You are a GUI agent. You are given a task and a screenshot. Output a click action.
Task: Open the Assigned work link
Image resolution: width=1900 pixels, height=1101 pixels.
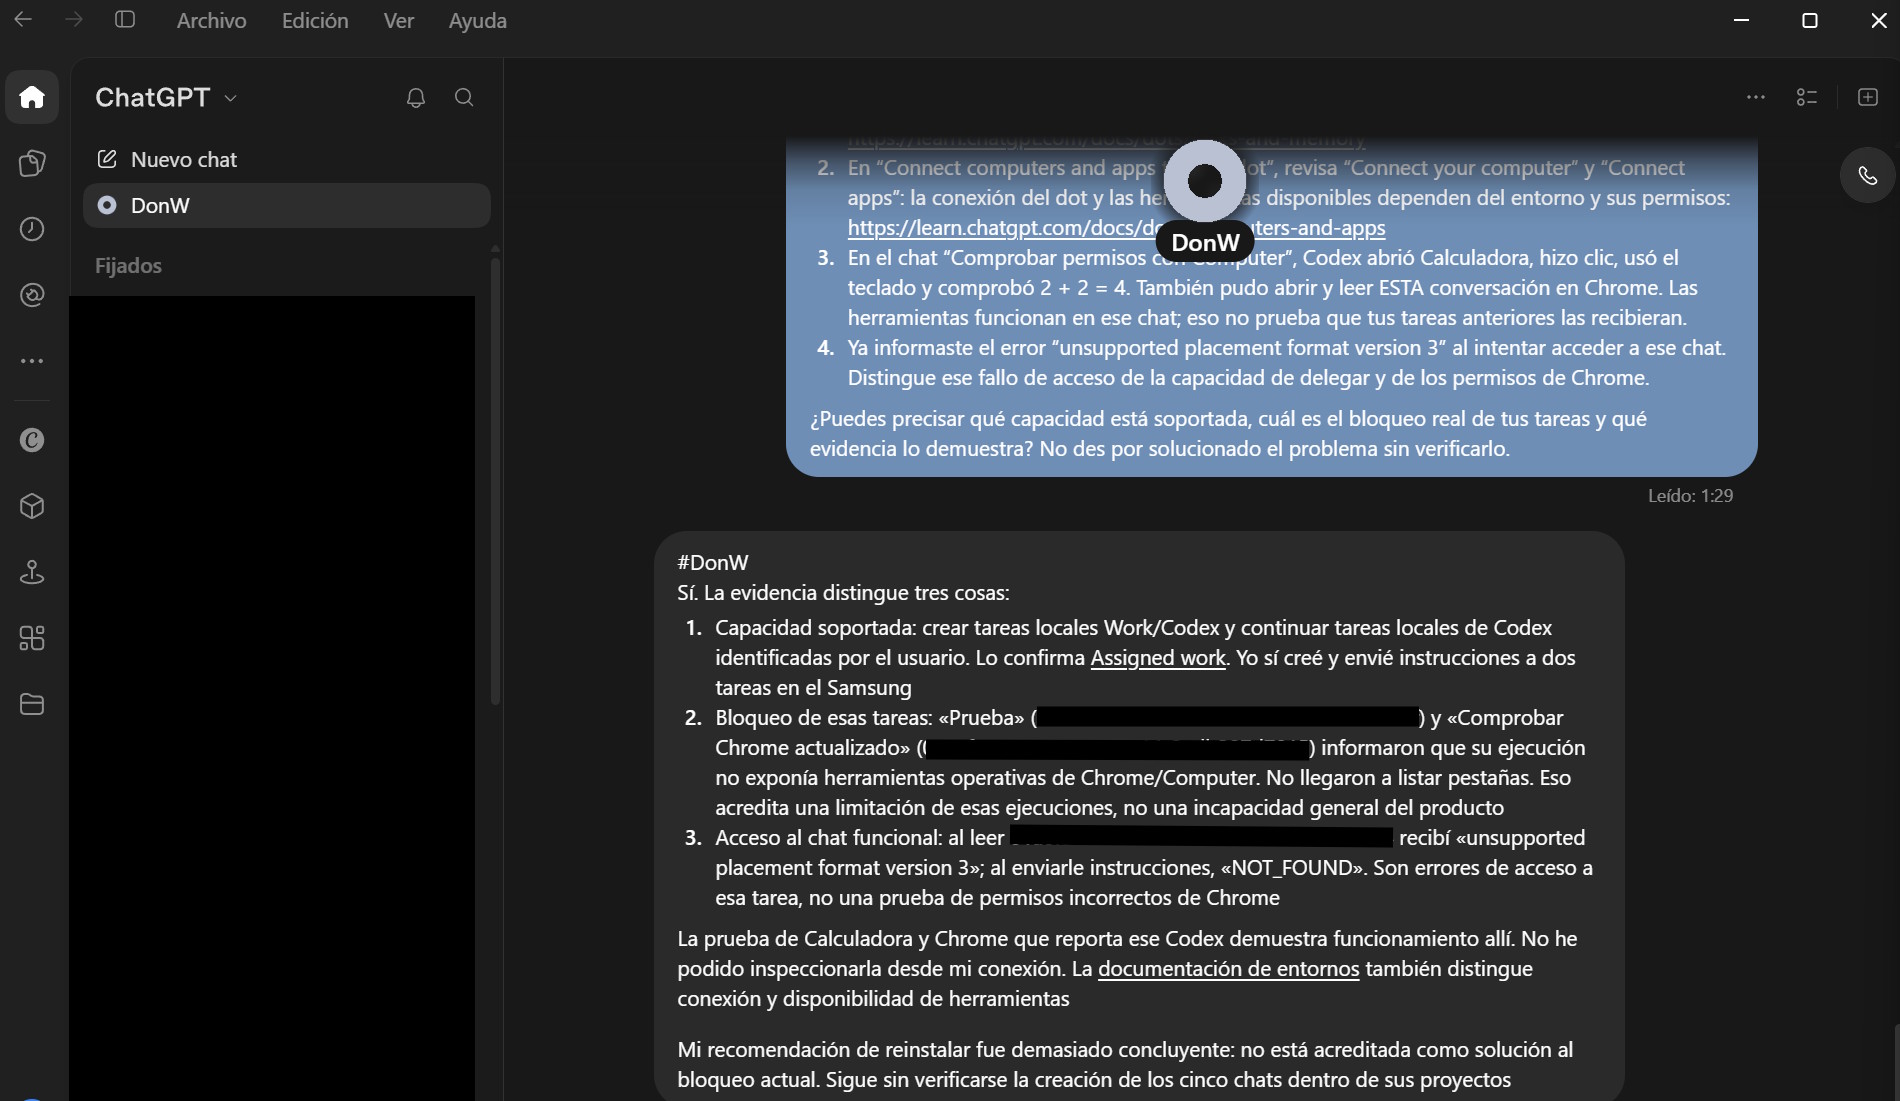pos(1158,658)
